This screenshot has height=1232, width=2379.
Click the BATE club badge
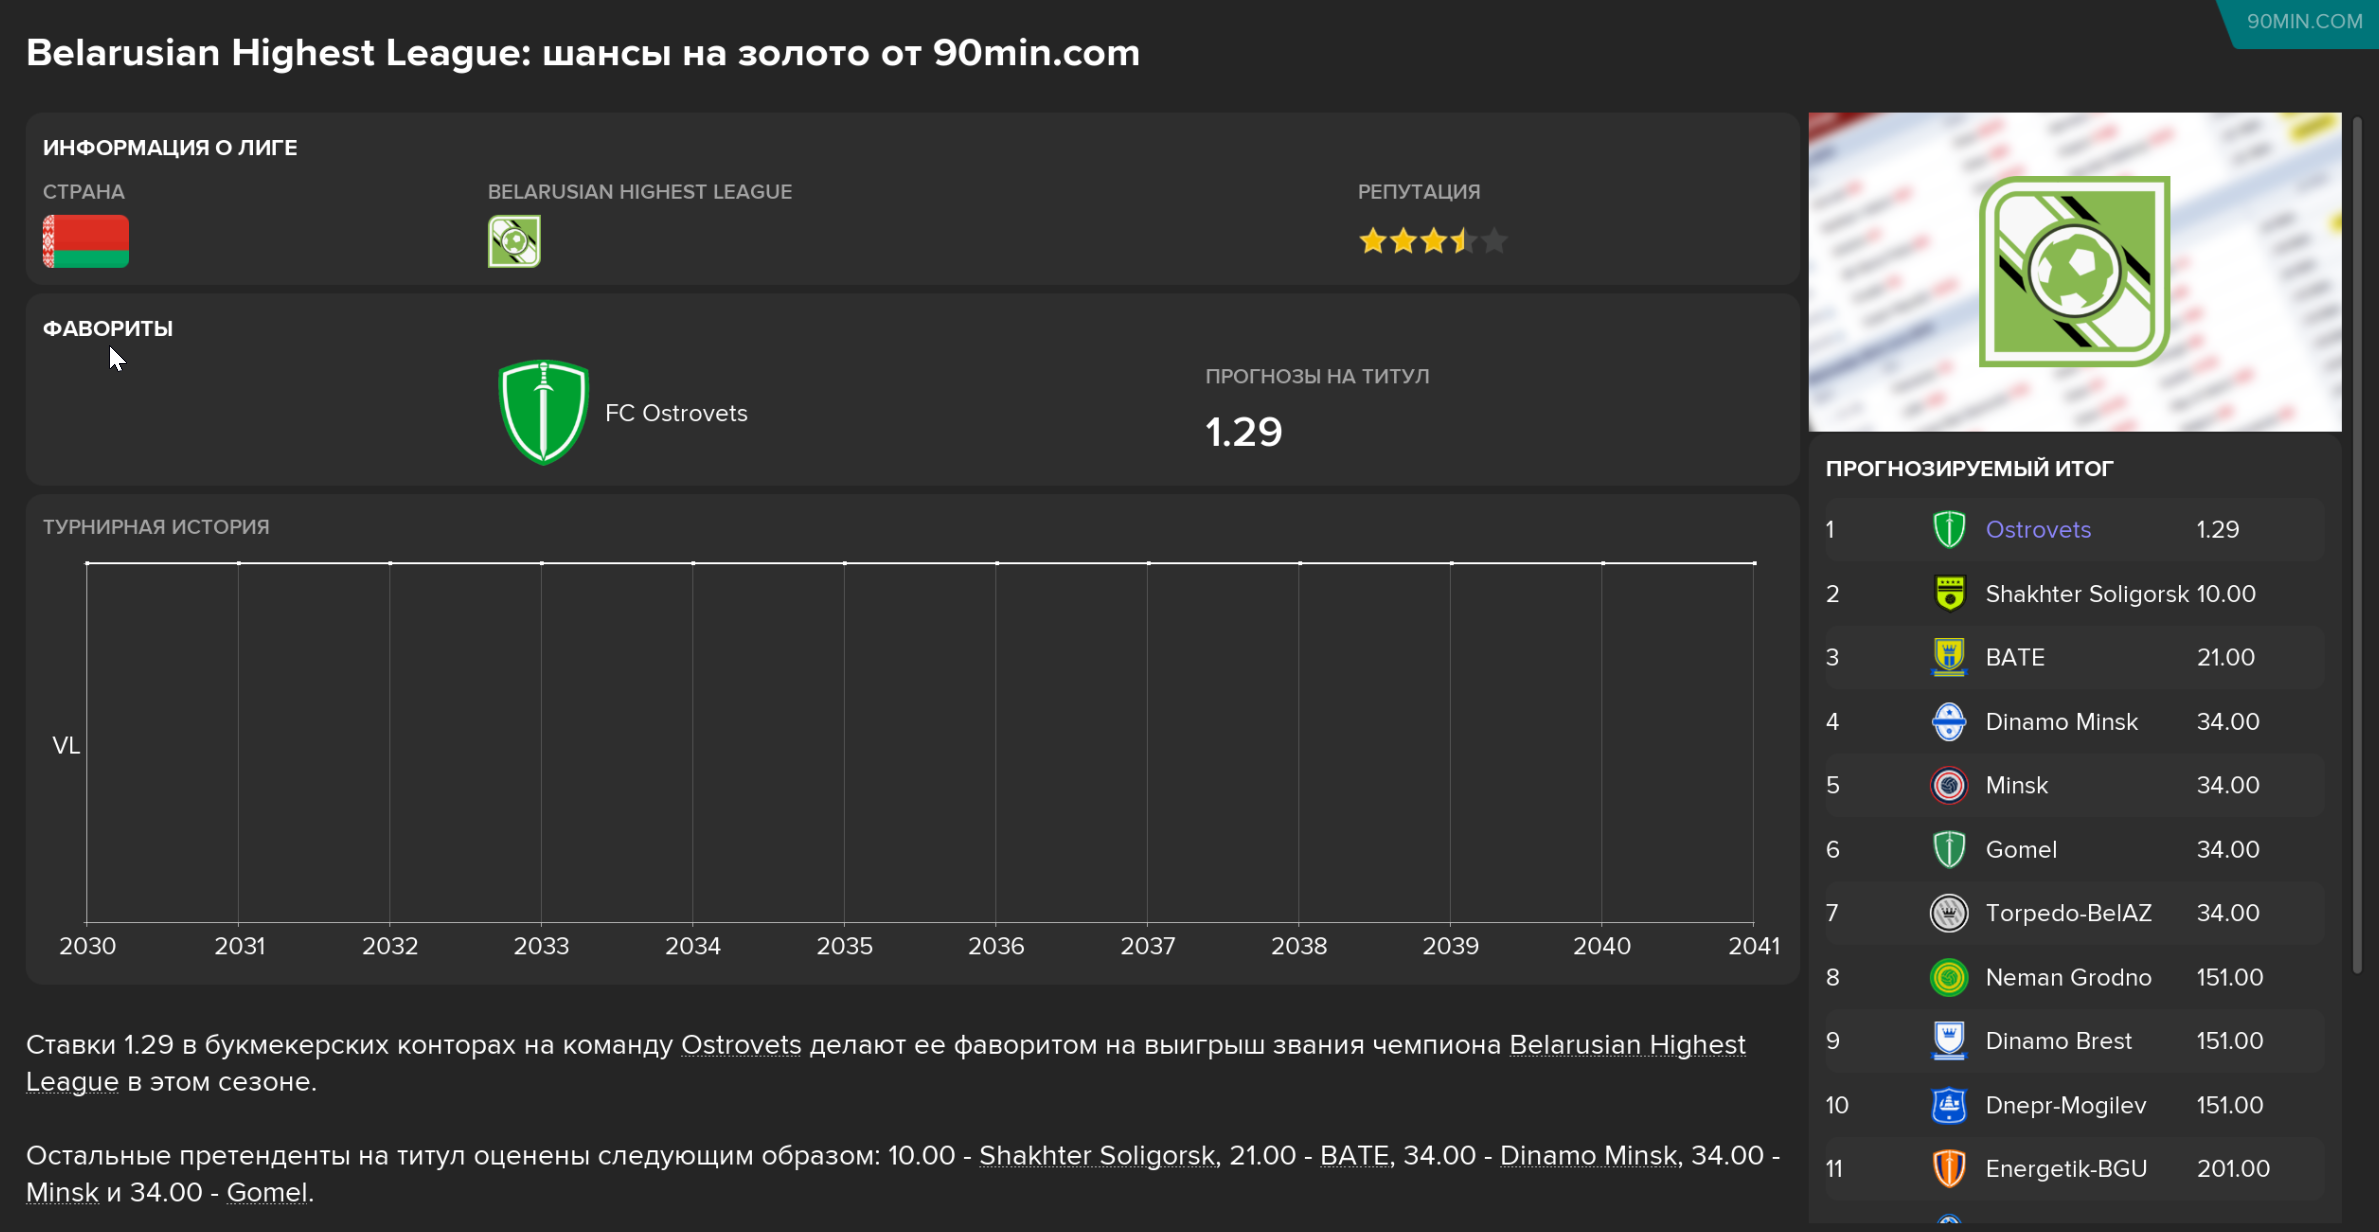[1949, 657]
